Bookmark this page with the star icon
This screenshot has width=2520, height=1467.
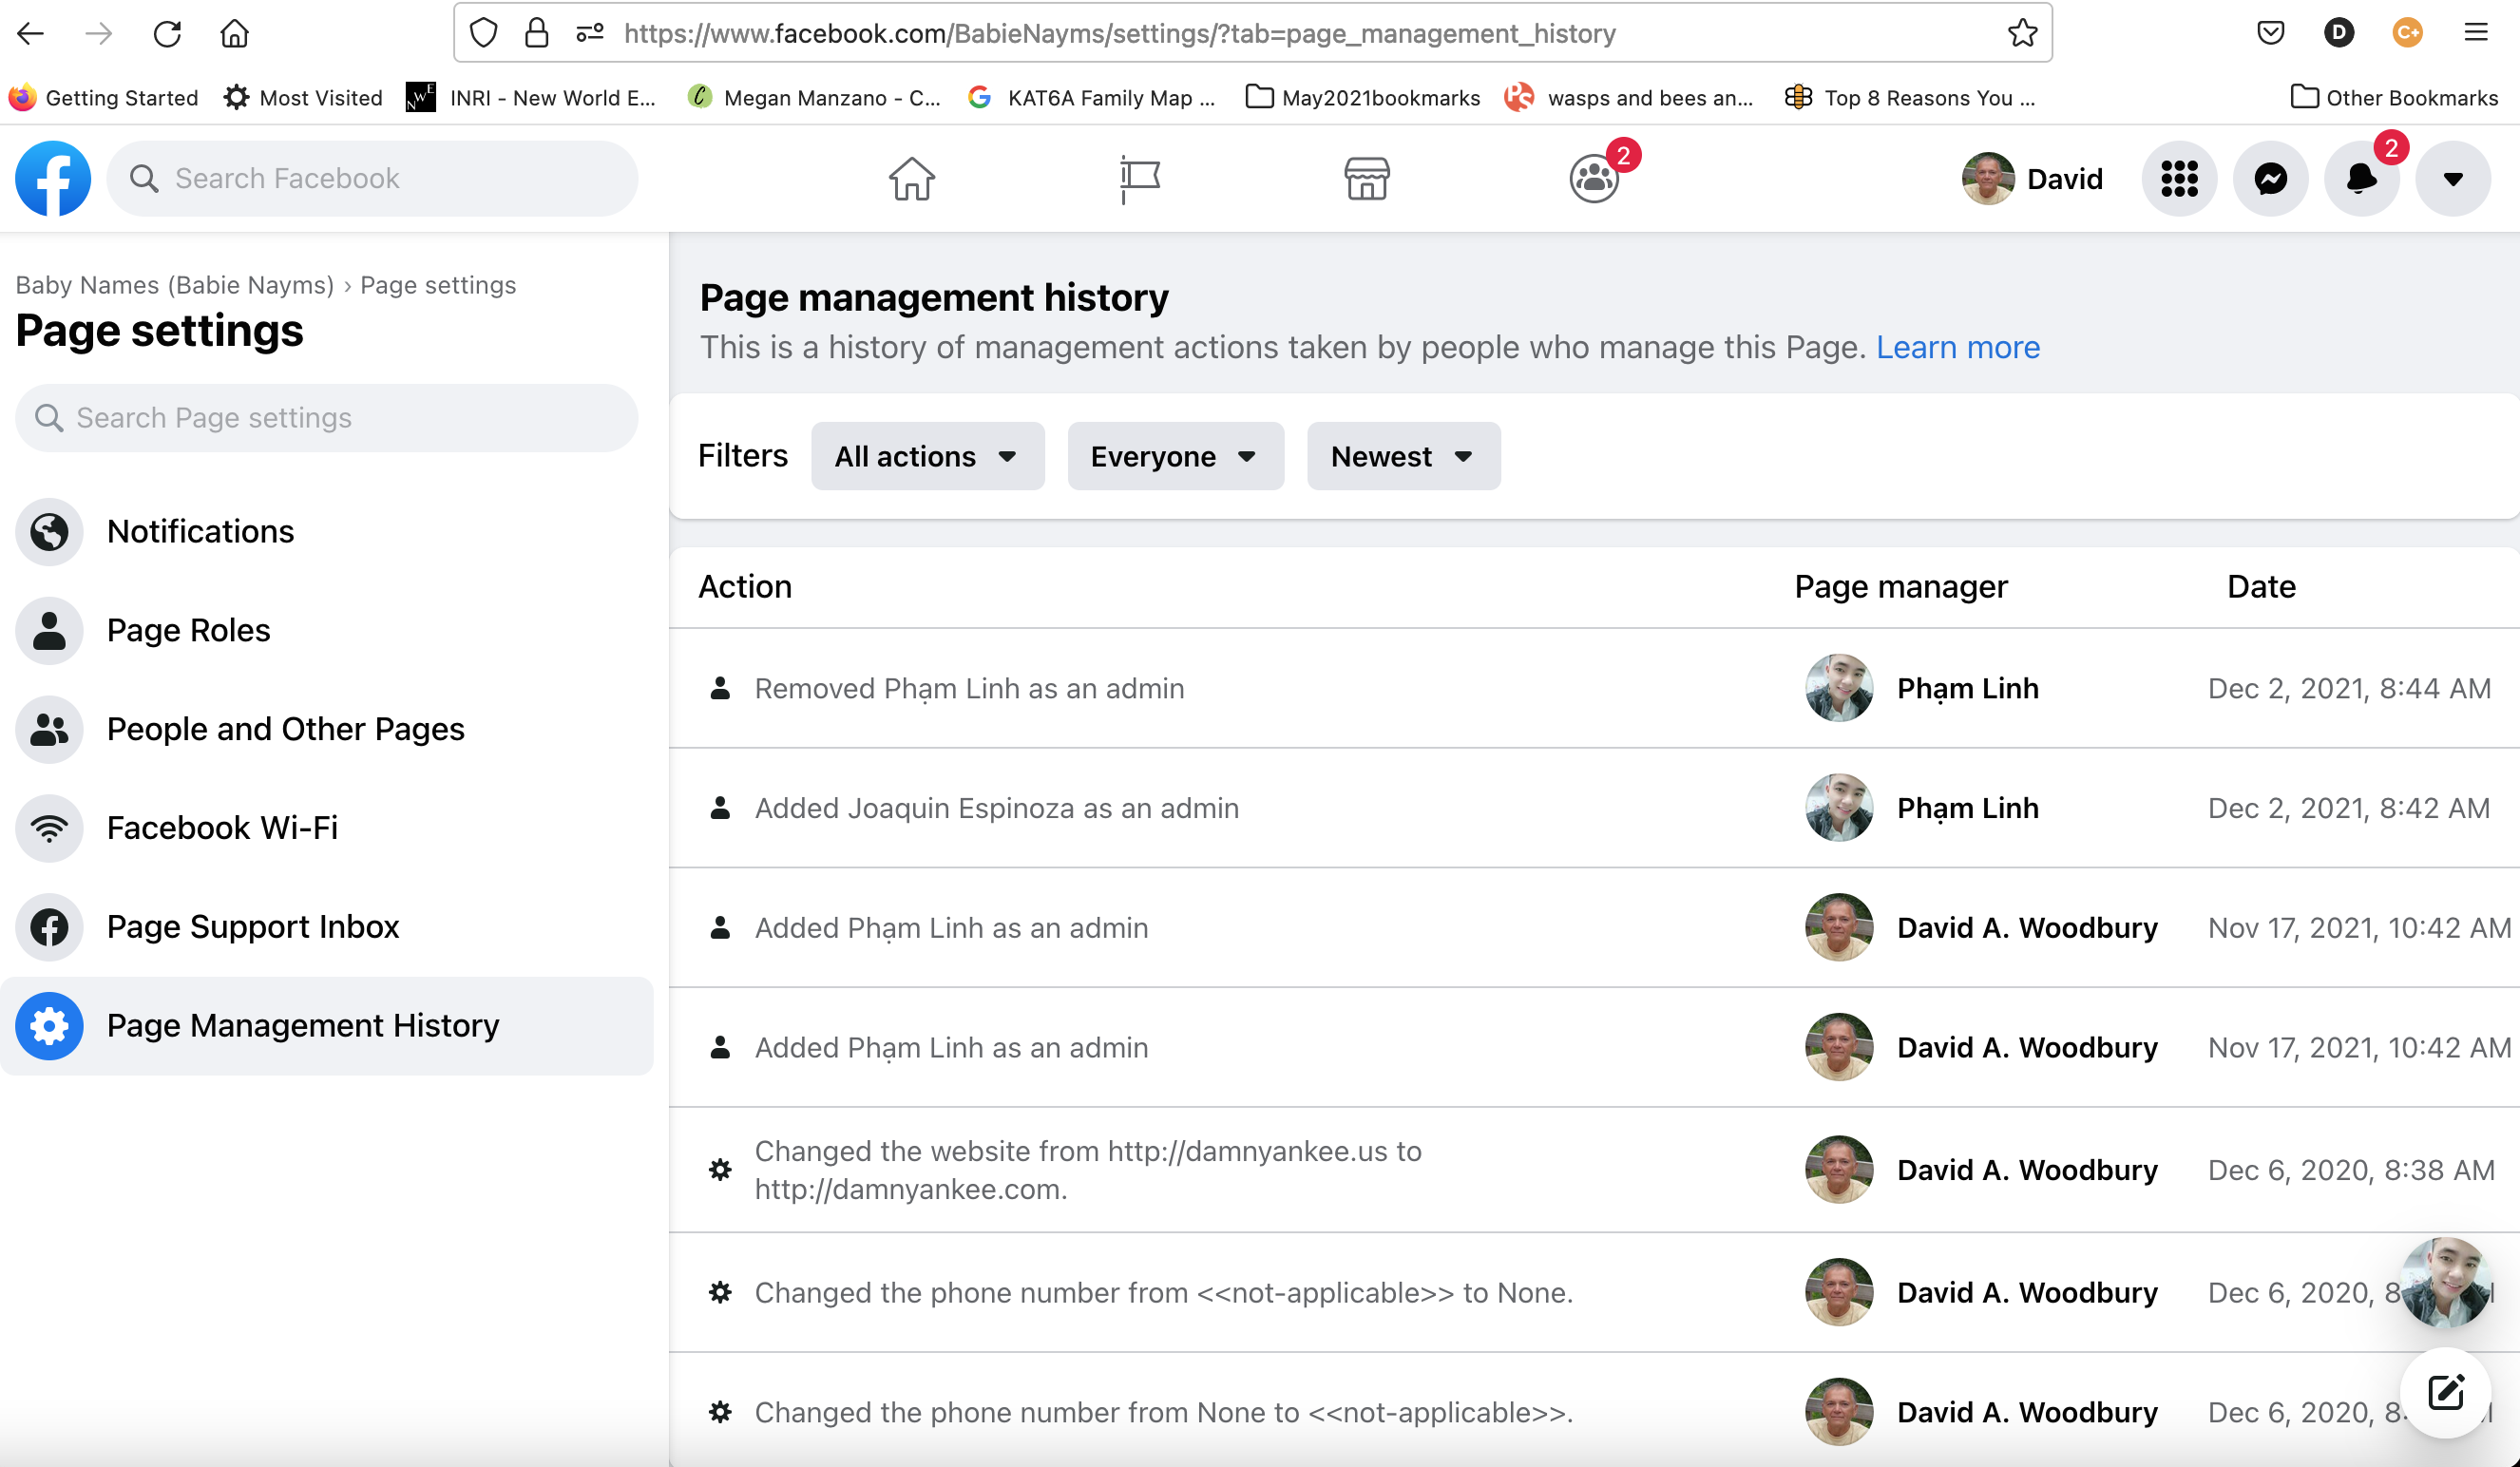point(2021,33)
